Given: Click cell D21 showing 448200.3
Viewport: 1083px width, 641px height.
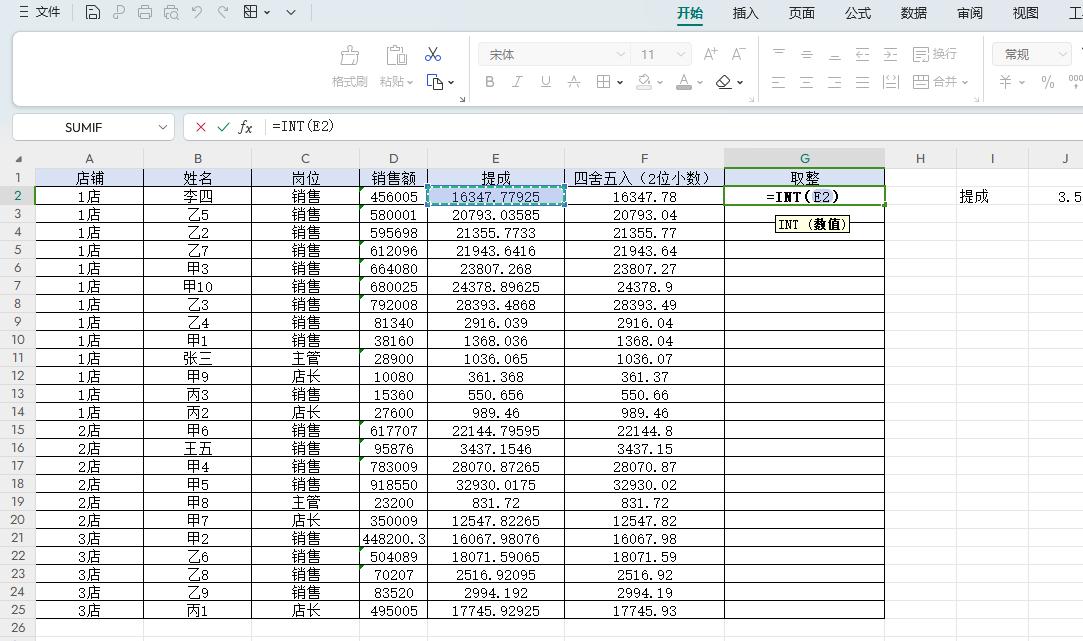Looking at the screenshot, I should [394, 539].
